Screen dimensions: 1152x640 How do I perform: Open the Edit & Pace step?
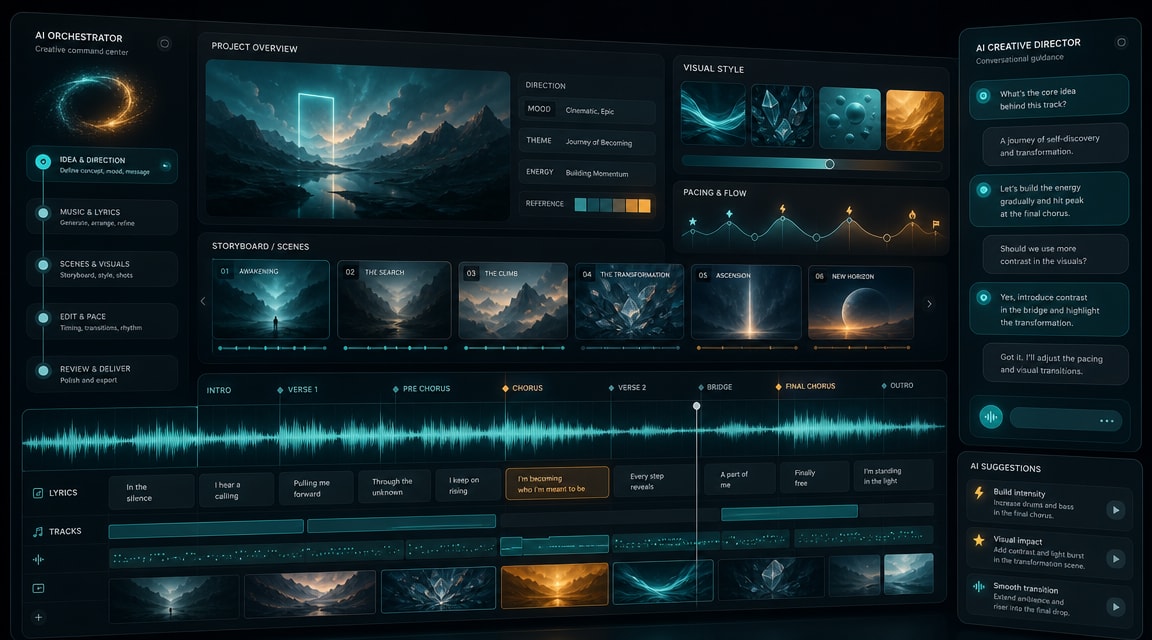pos(102,321)
